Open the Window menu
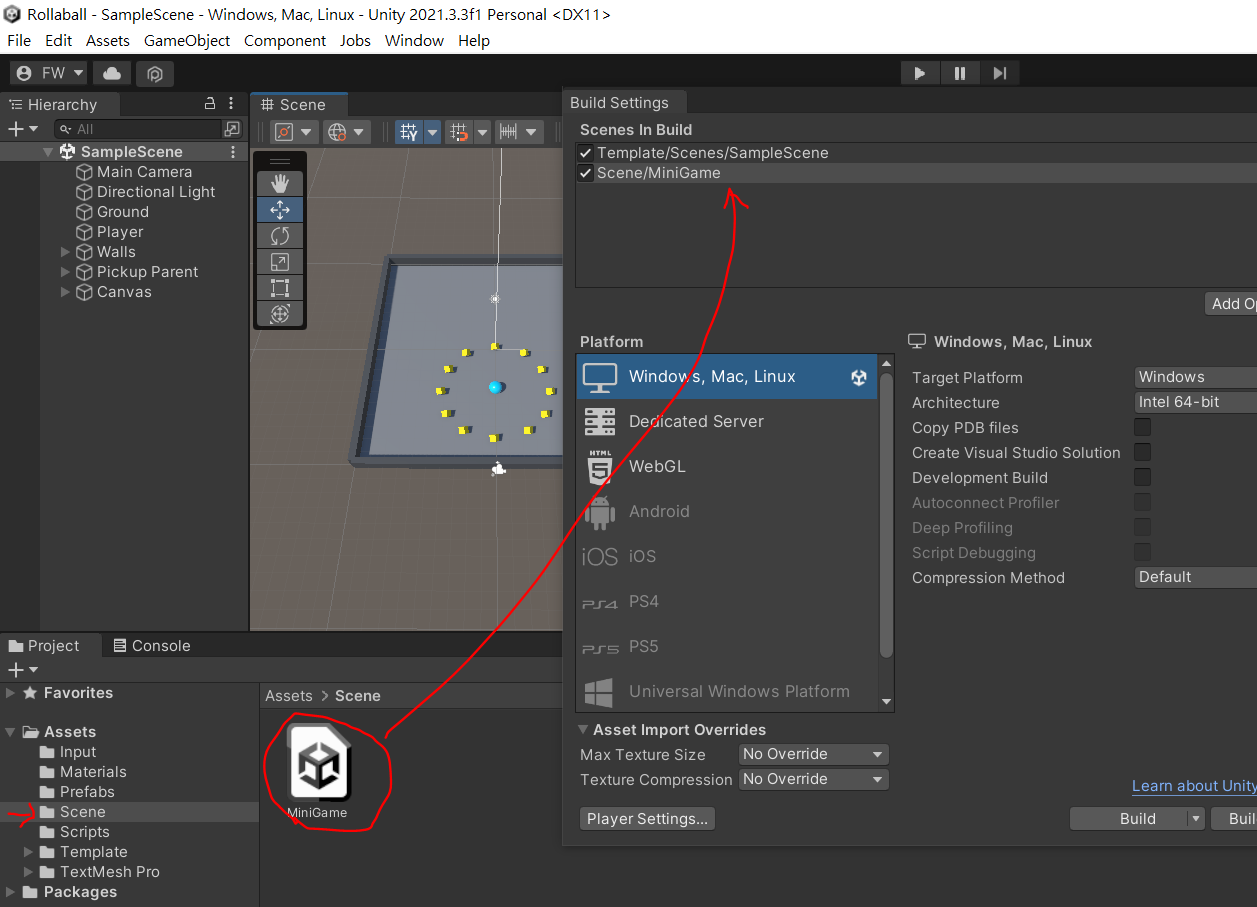The width and height of the screenshot is (1257, 907). pyautogui.click(x=414, y=41)
